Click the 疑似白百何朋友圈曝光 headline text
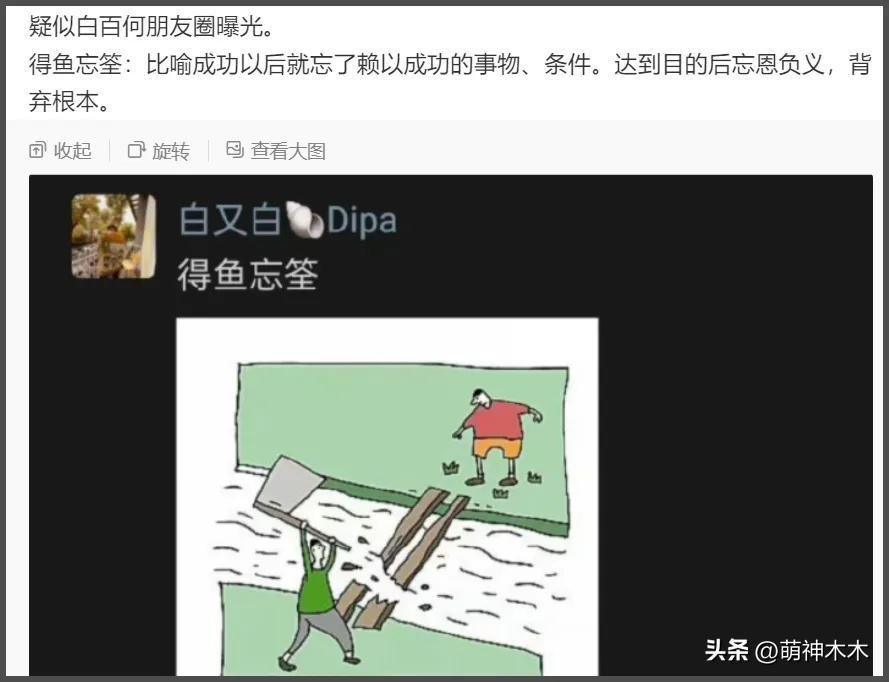 [151, 27]
